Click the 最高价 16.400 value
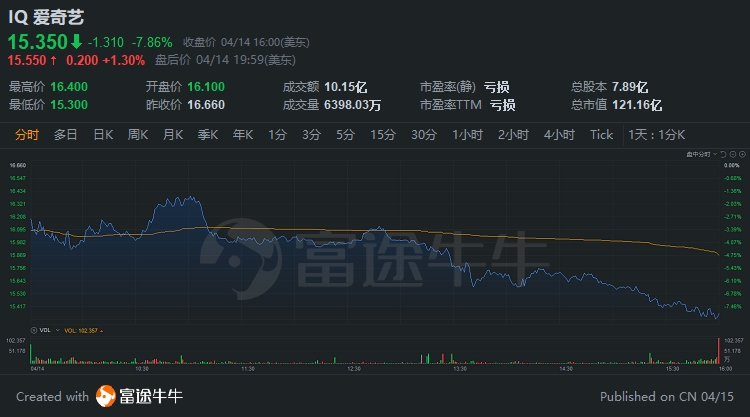The width and height of the screenshot is (750, 417). (x=69, y=87)
